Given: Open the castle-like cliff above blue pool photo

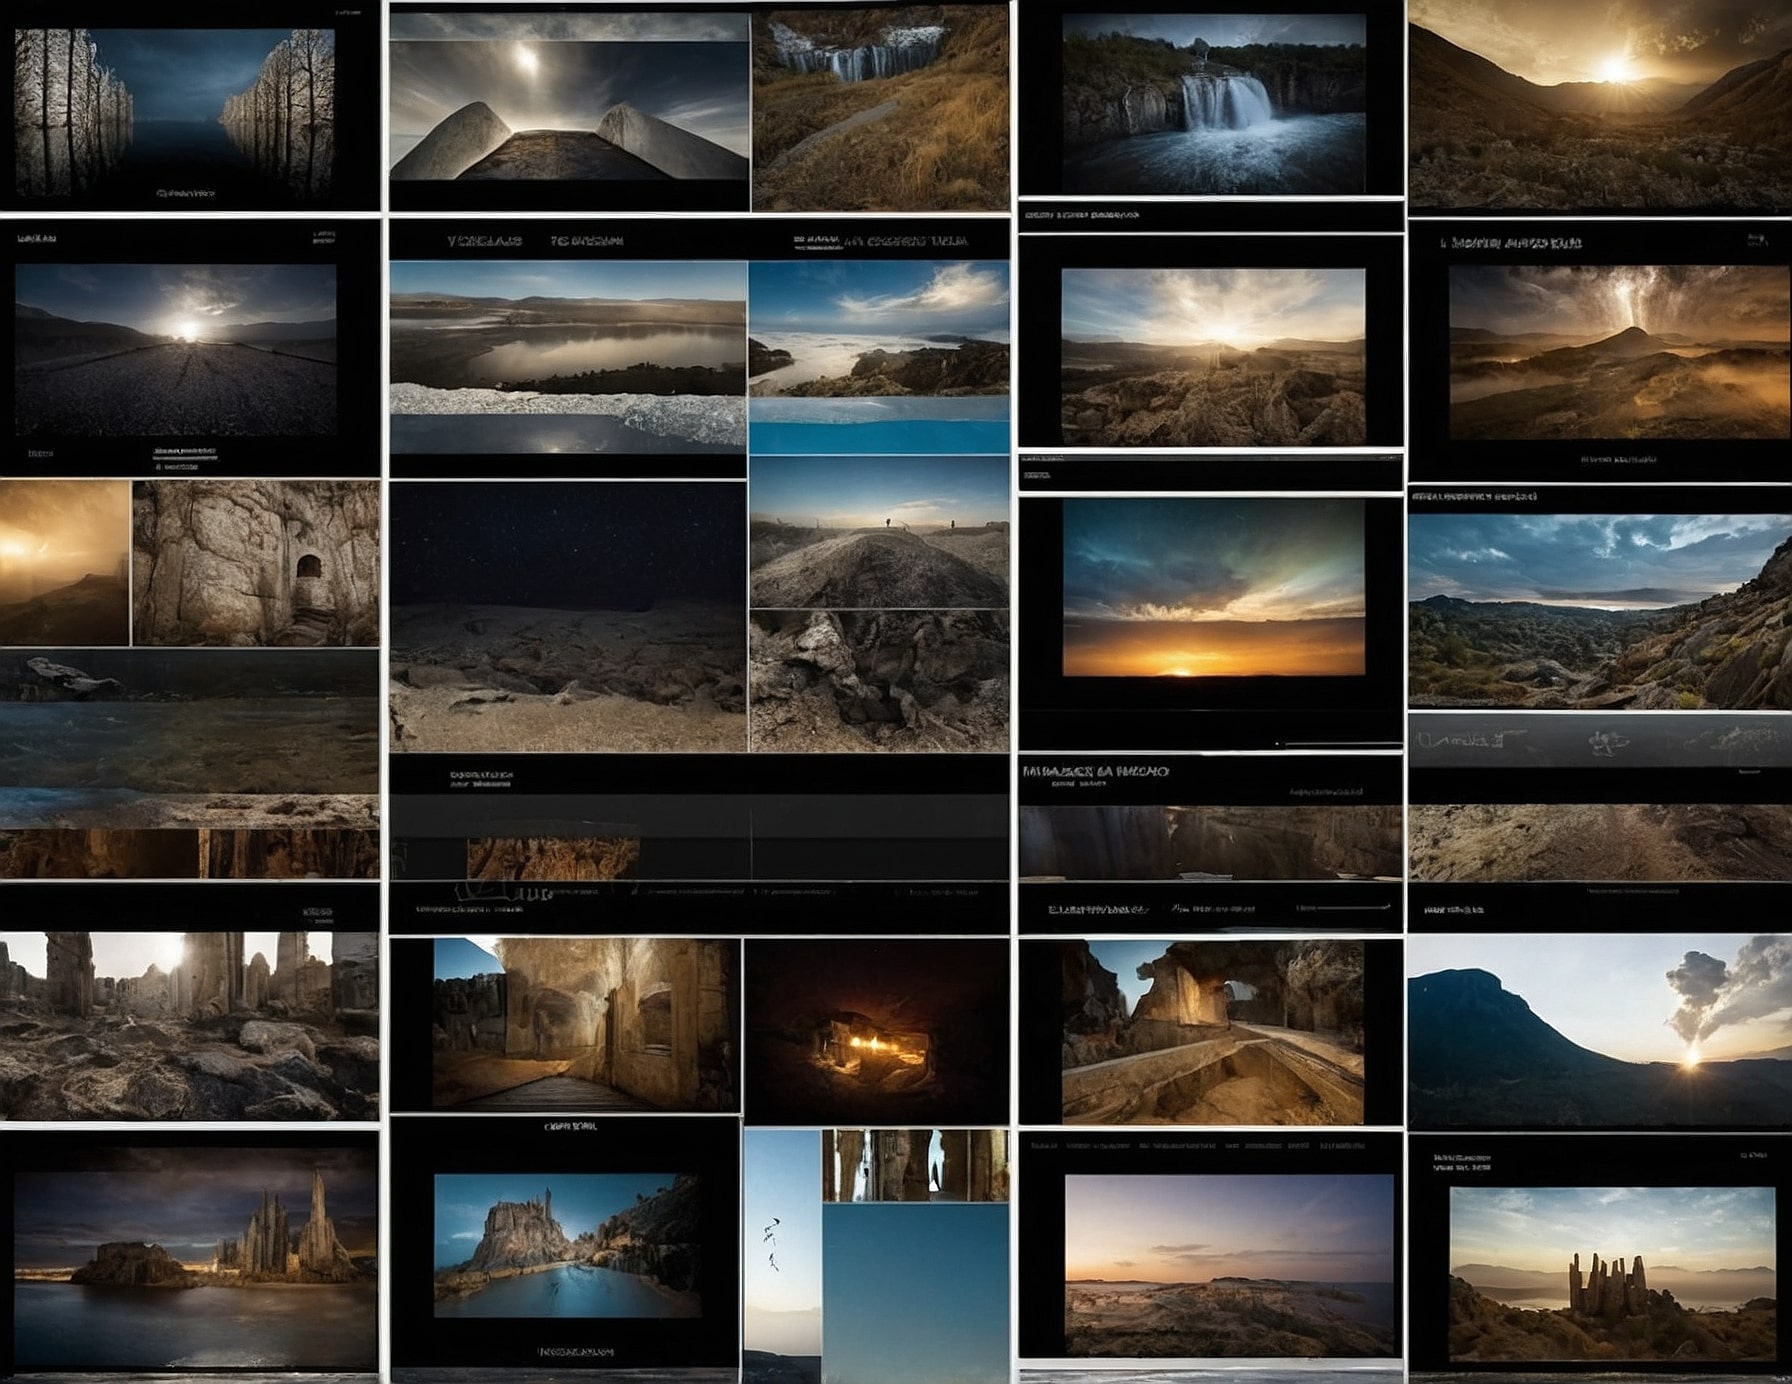Looking at the screenshot, I should click(x=567, y=1246).
